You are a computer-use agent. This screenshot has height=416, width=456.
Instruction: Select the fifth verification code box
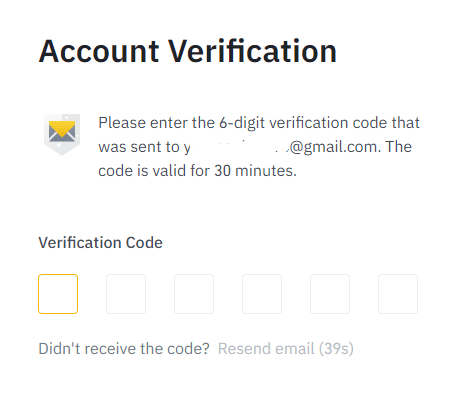point(330,294)
